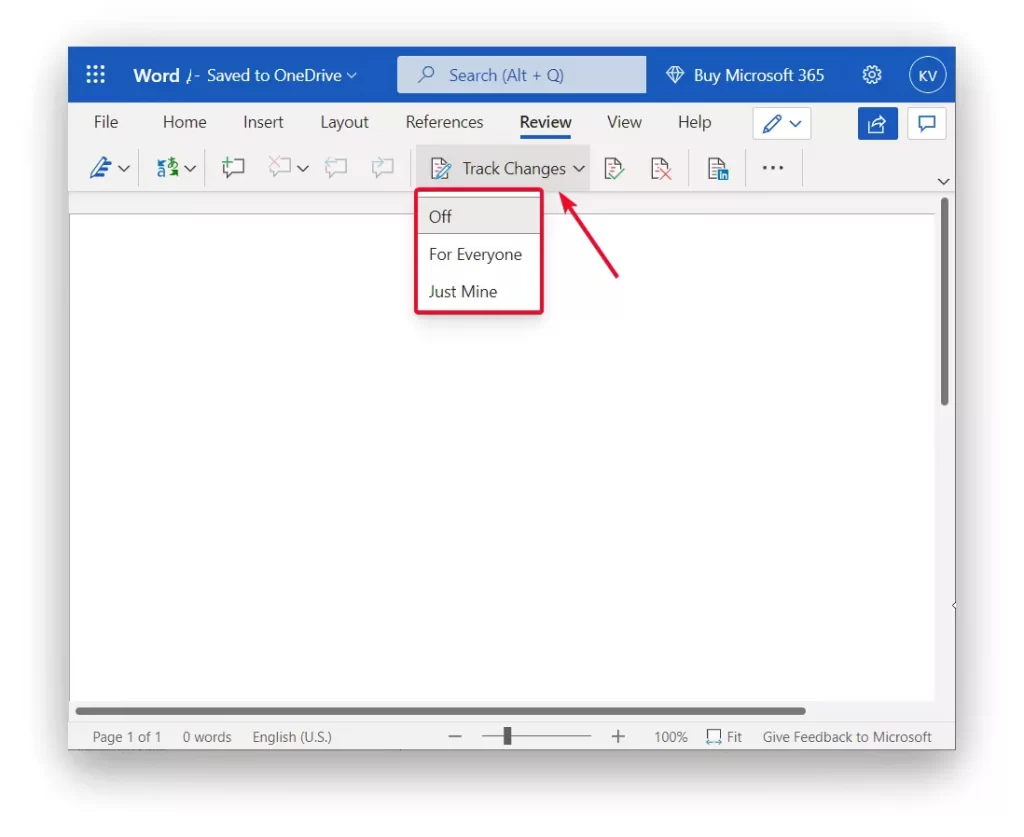1024x837 pixels.
Task: Select Just Mine tracking option
Action: pos(478,291)
